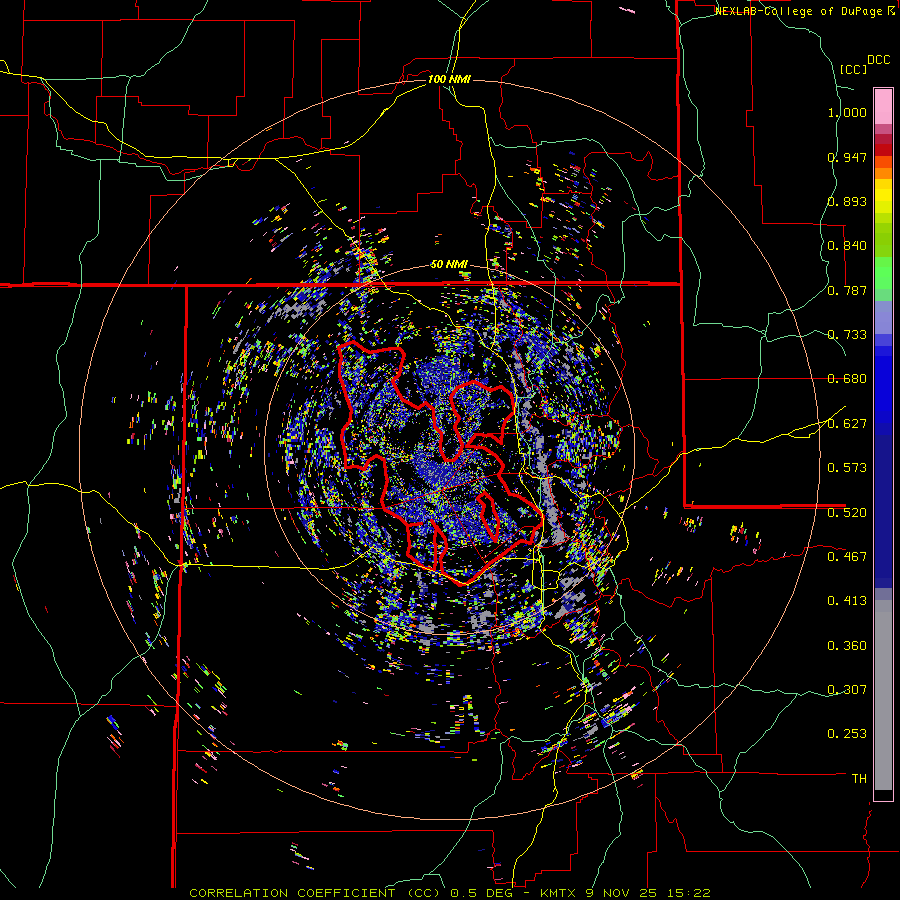Screen dimensions: 900x900
Task: Click the 0.573 scale value
Action: 847,468
